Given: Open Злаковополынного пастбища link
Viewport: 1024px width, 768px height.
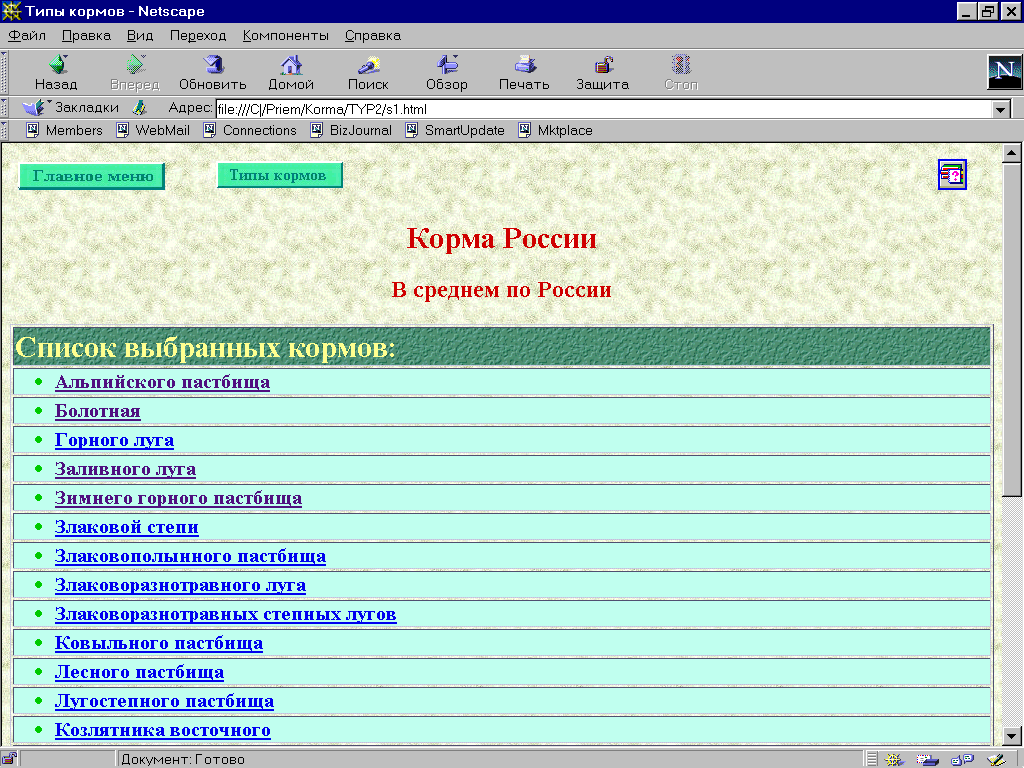Looking at the screenshot, I should [190, 556].
